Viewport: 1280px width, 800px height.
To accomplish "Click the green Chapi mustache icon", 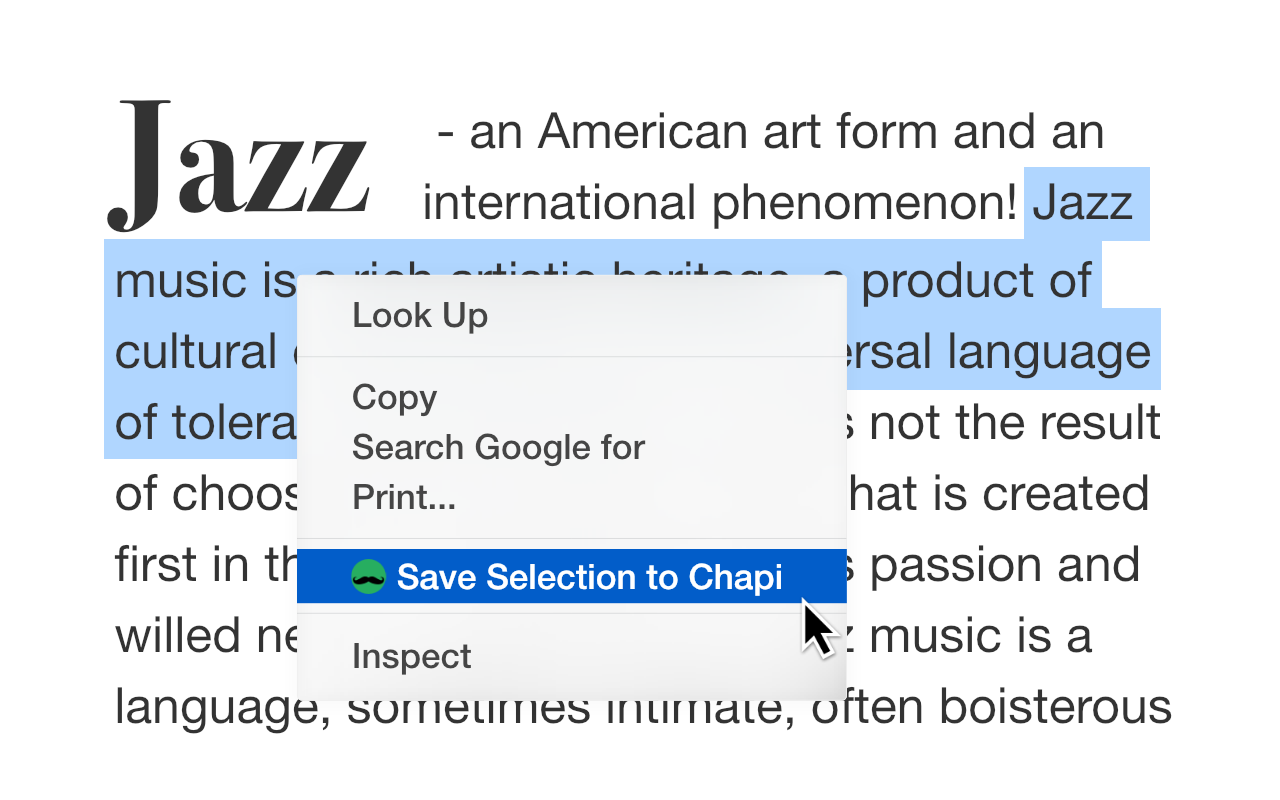I will [x=368, y=577].
